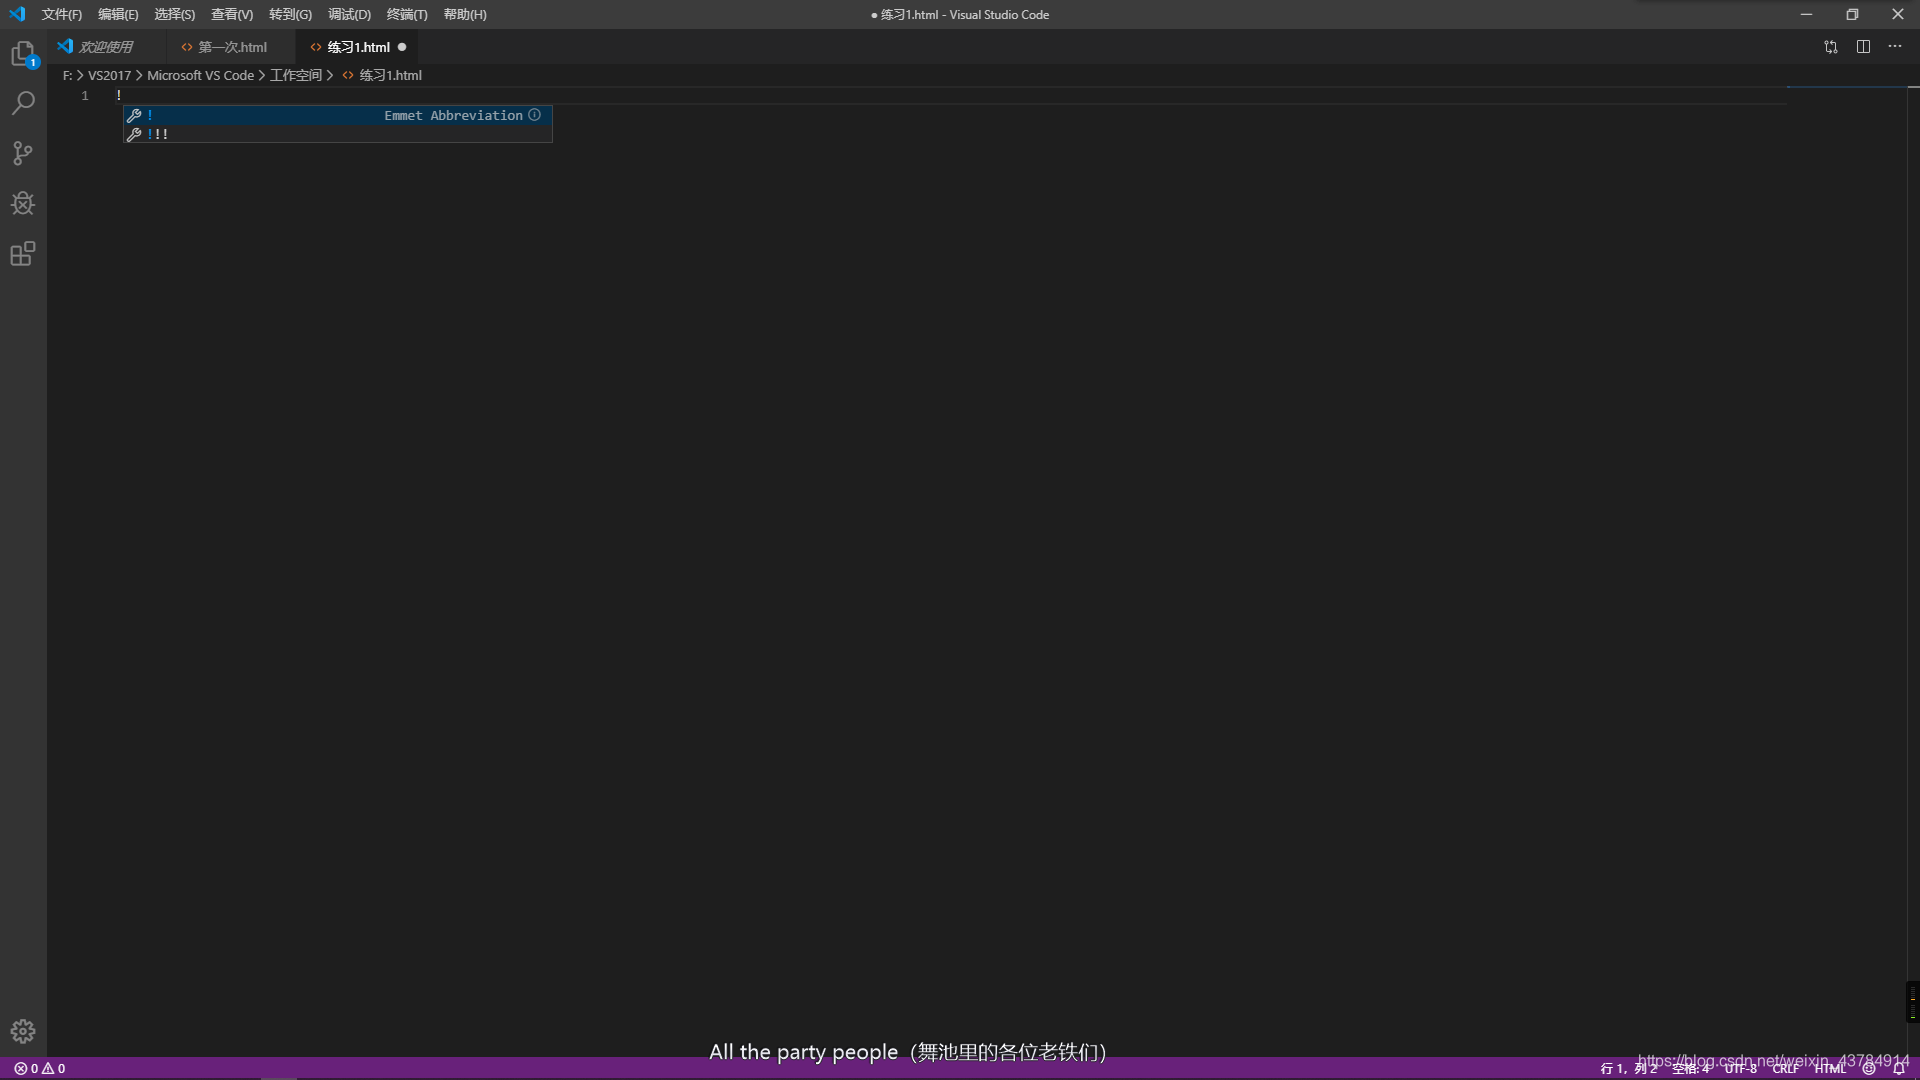Change the UTF-8 file encoding
The image size is (1920, 1080).
[x=1740, y=1068]
